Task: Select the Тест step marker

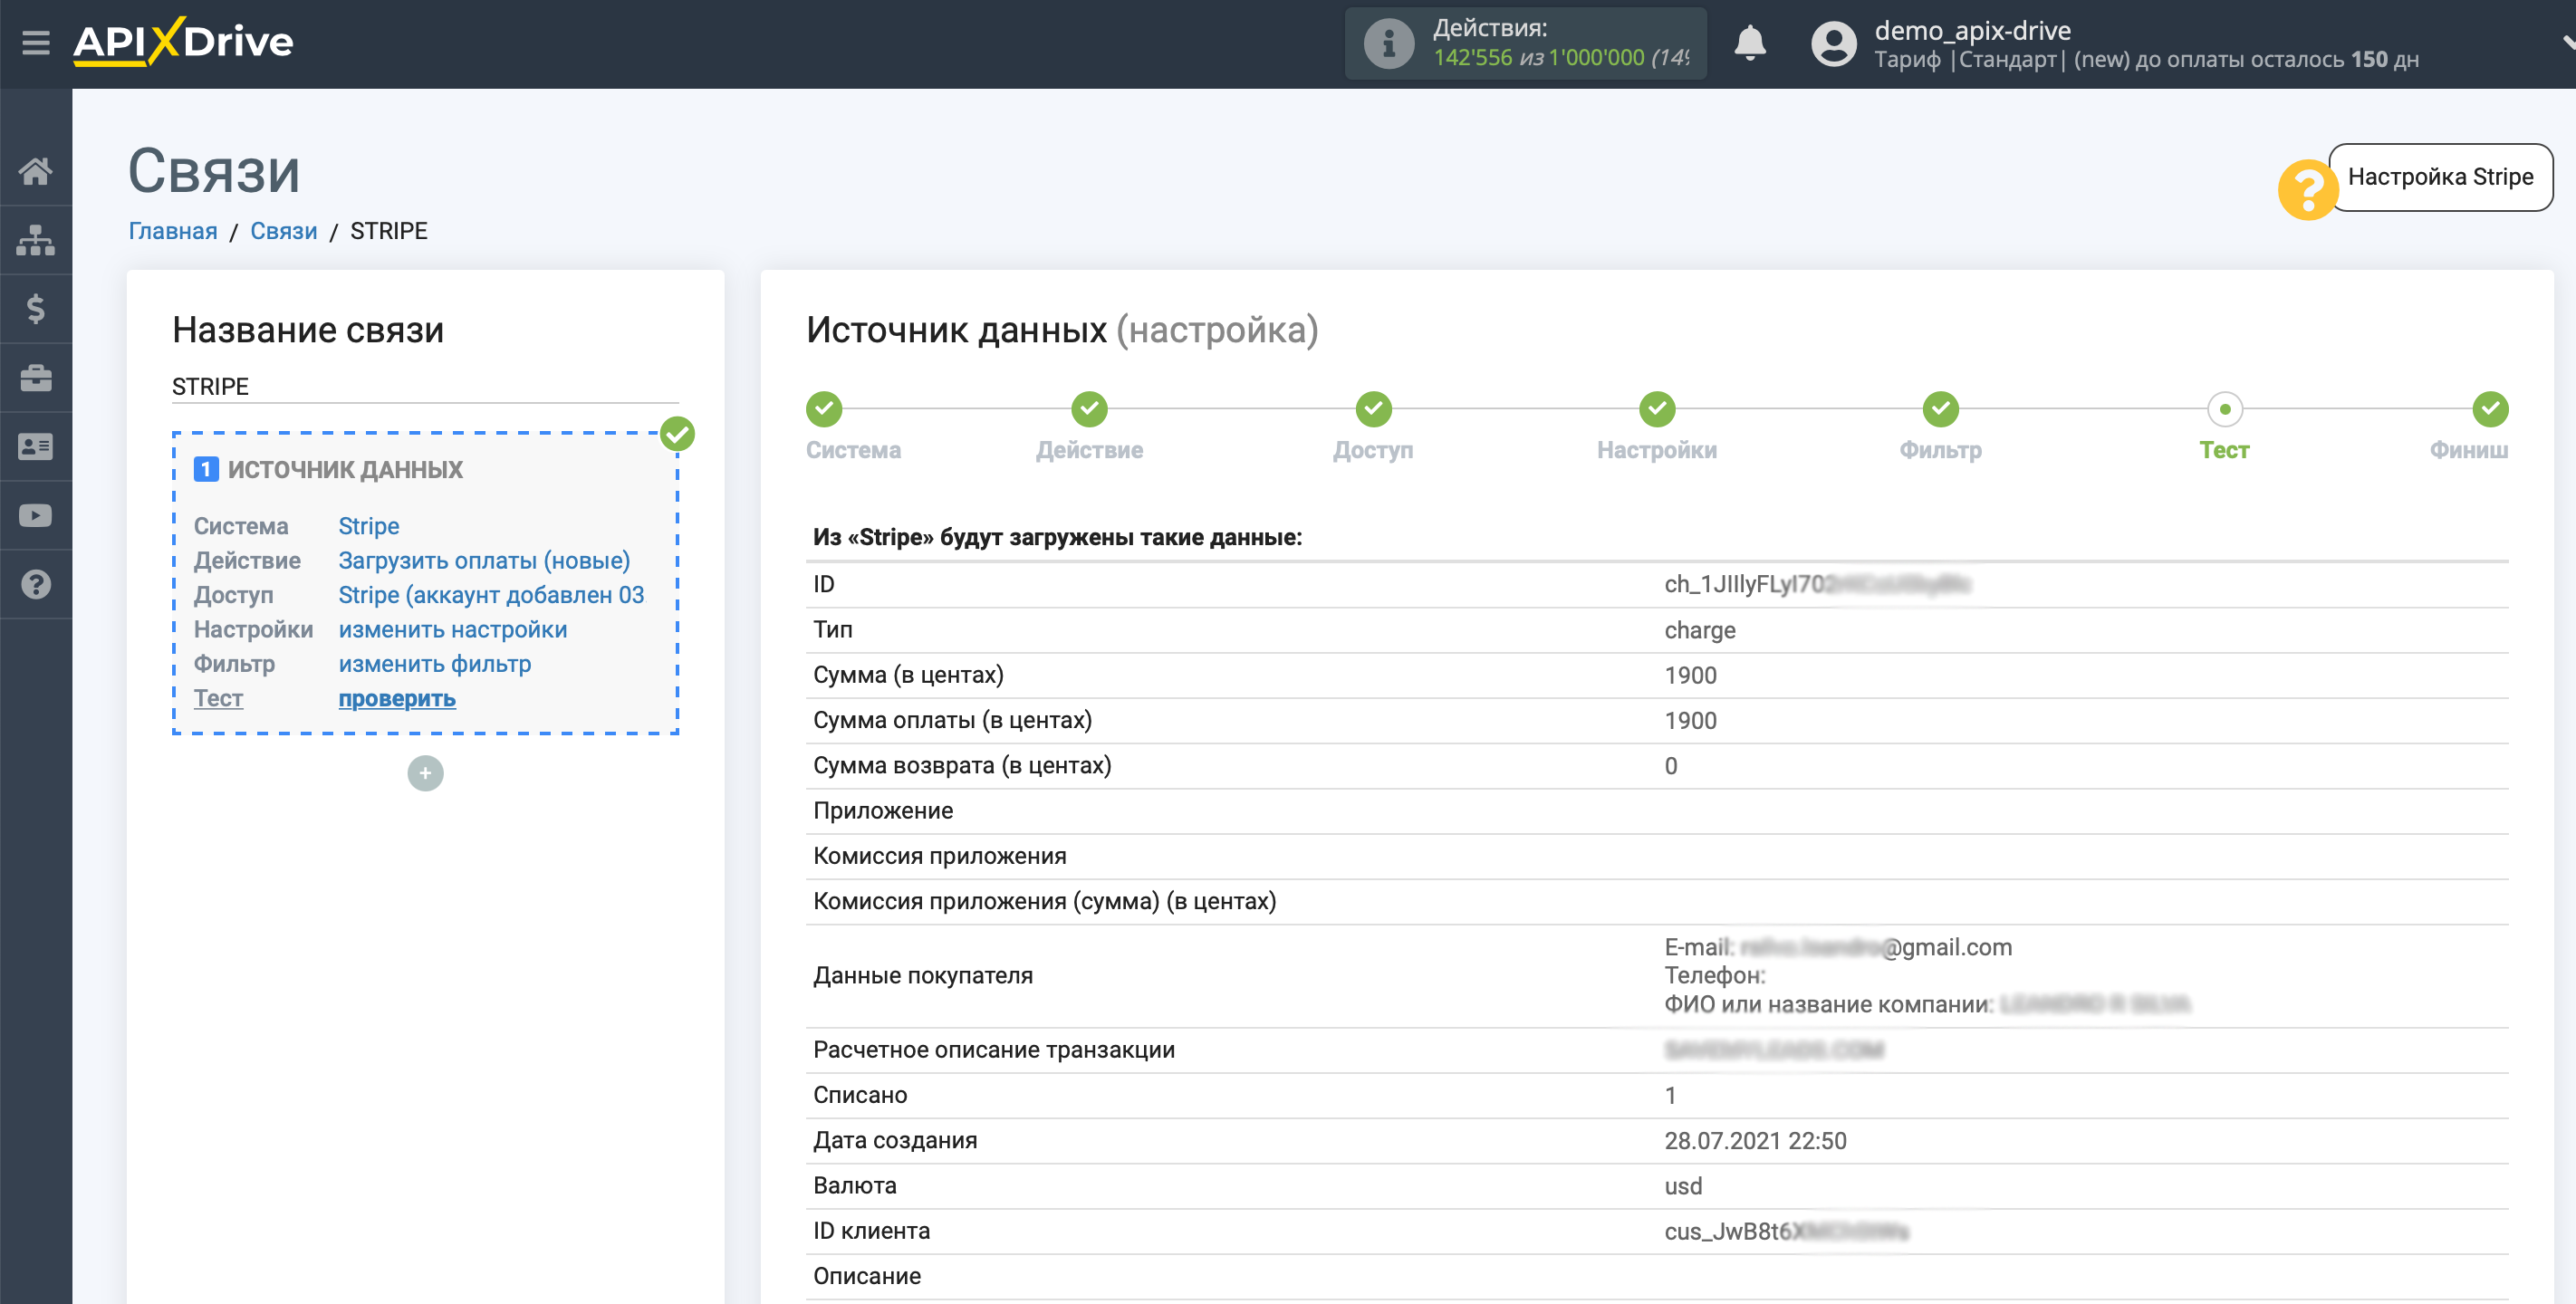Action: coord(2225,409)
